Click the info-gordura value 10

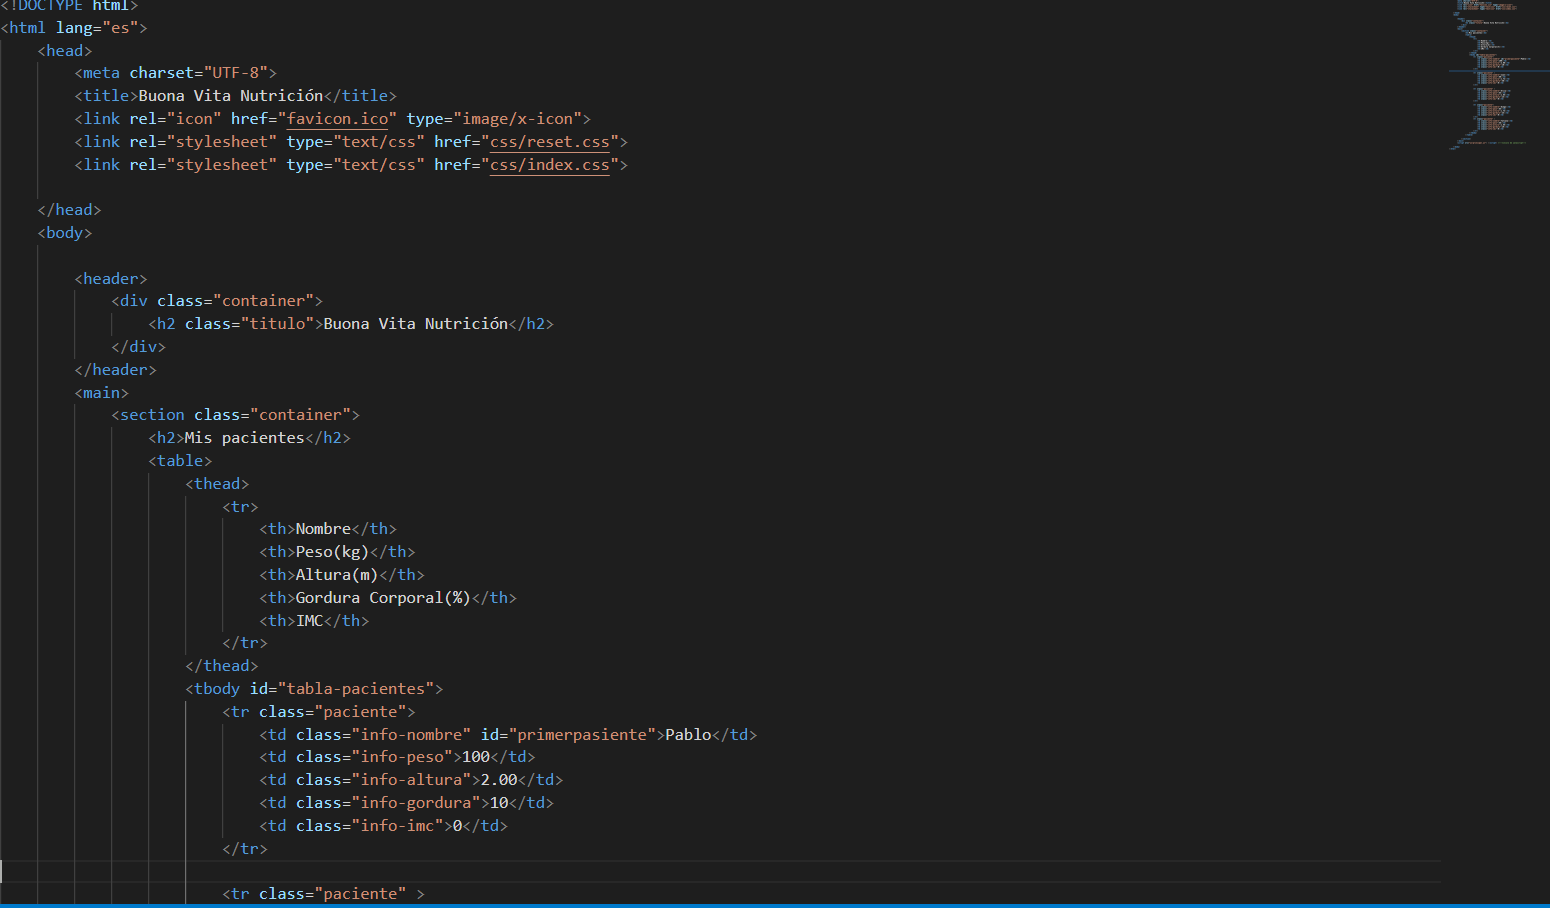tap(499, 803)
